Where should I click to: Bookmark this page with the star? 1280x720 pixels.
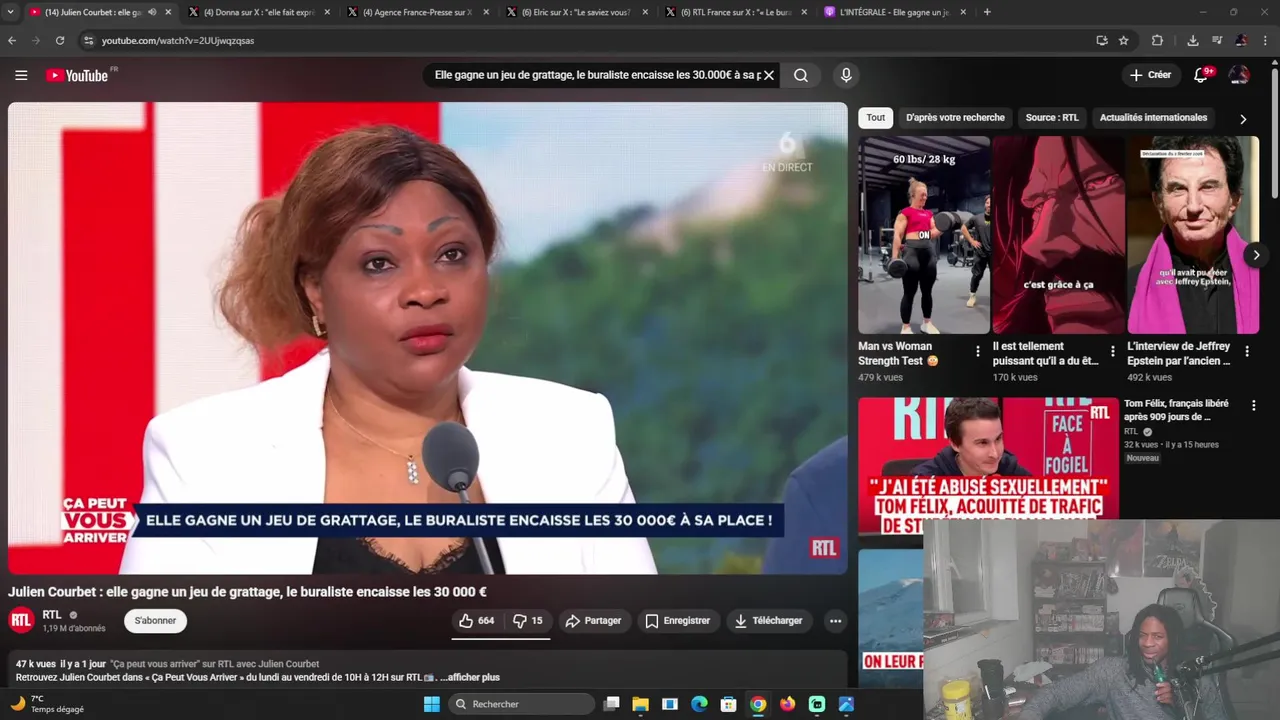[x=1124, y=41]
